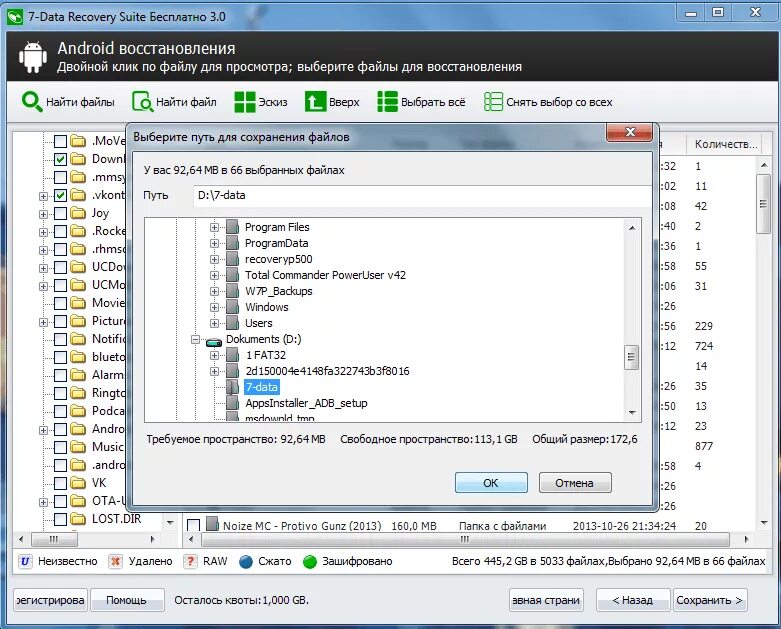Close the save path dialog
The height and width of the screenshot is (629, 781).
pyautogui.click(x=630, y=132)
